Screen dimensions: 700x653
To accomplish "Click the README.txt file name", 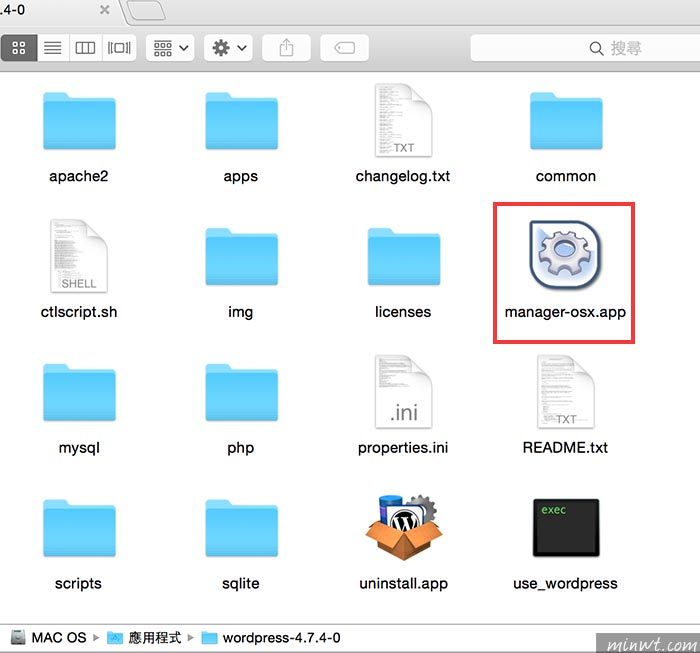I will (566, 448).
